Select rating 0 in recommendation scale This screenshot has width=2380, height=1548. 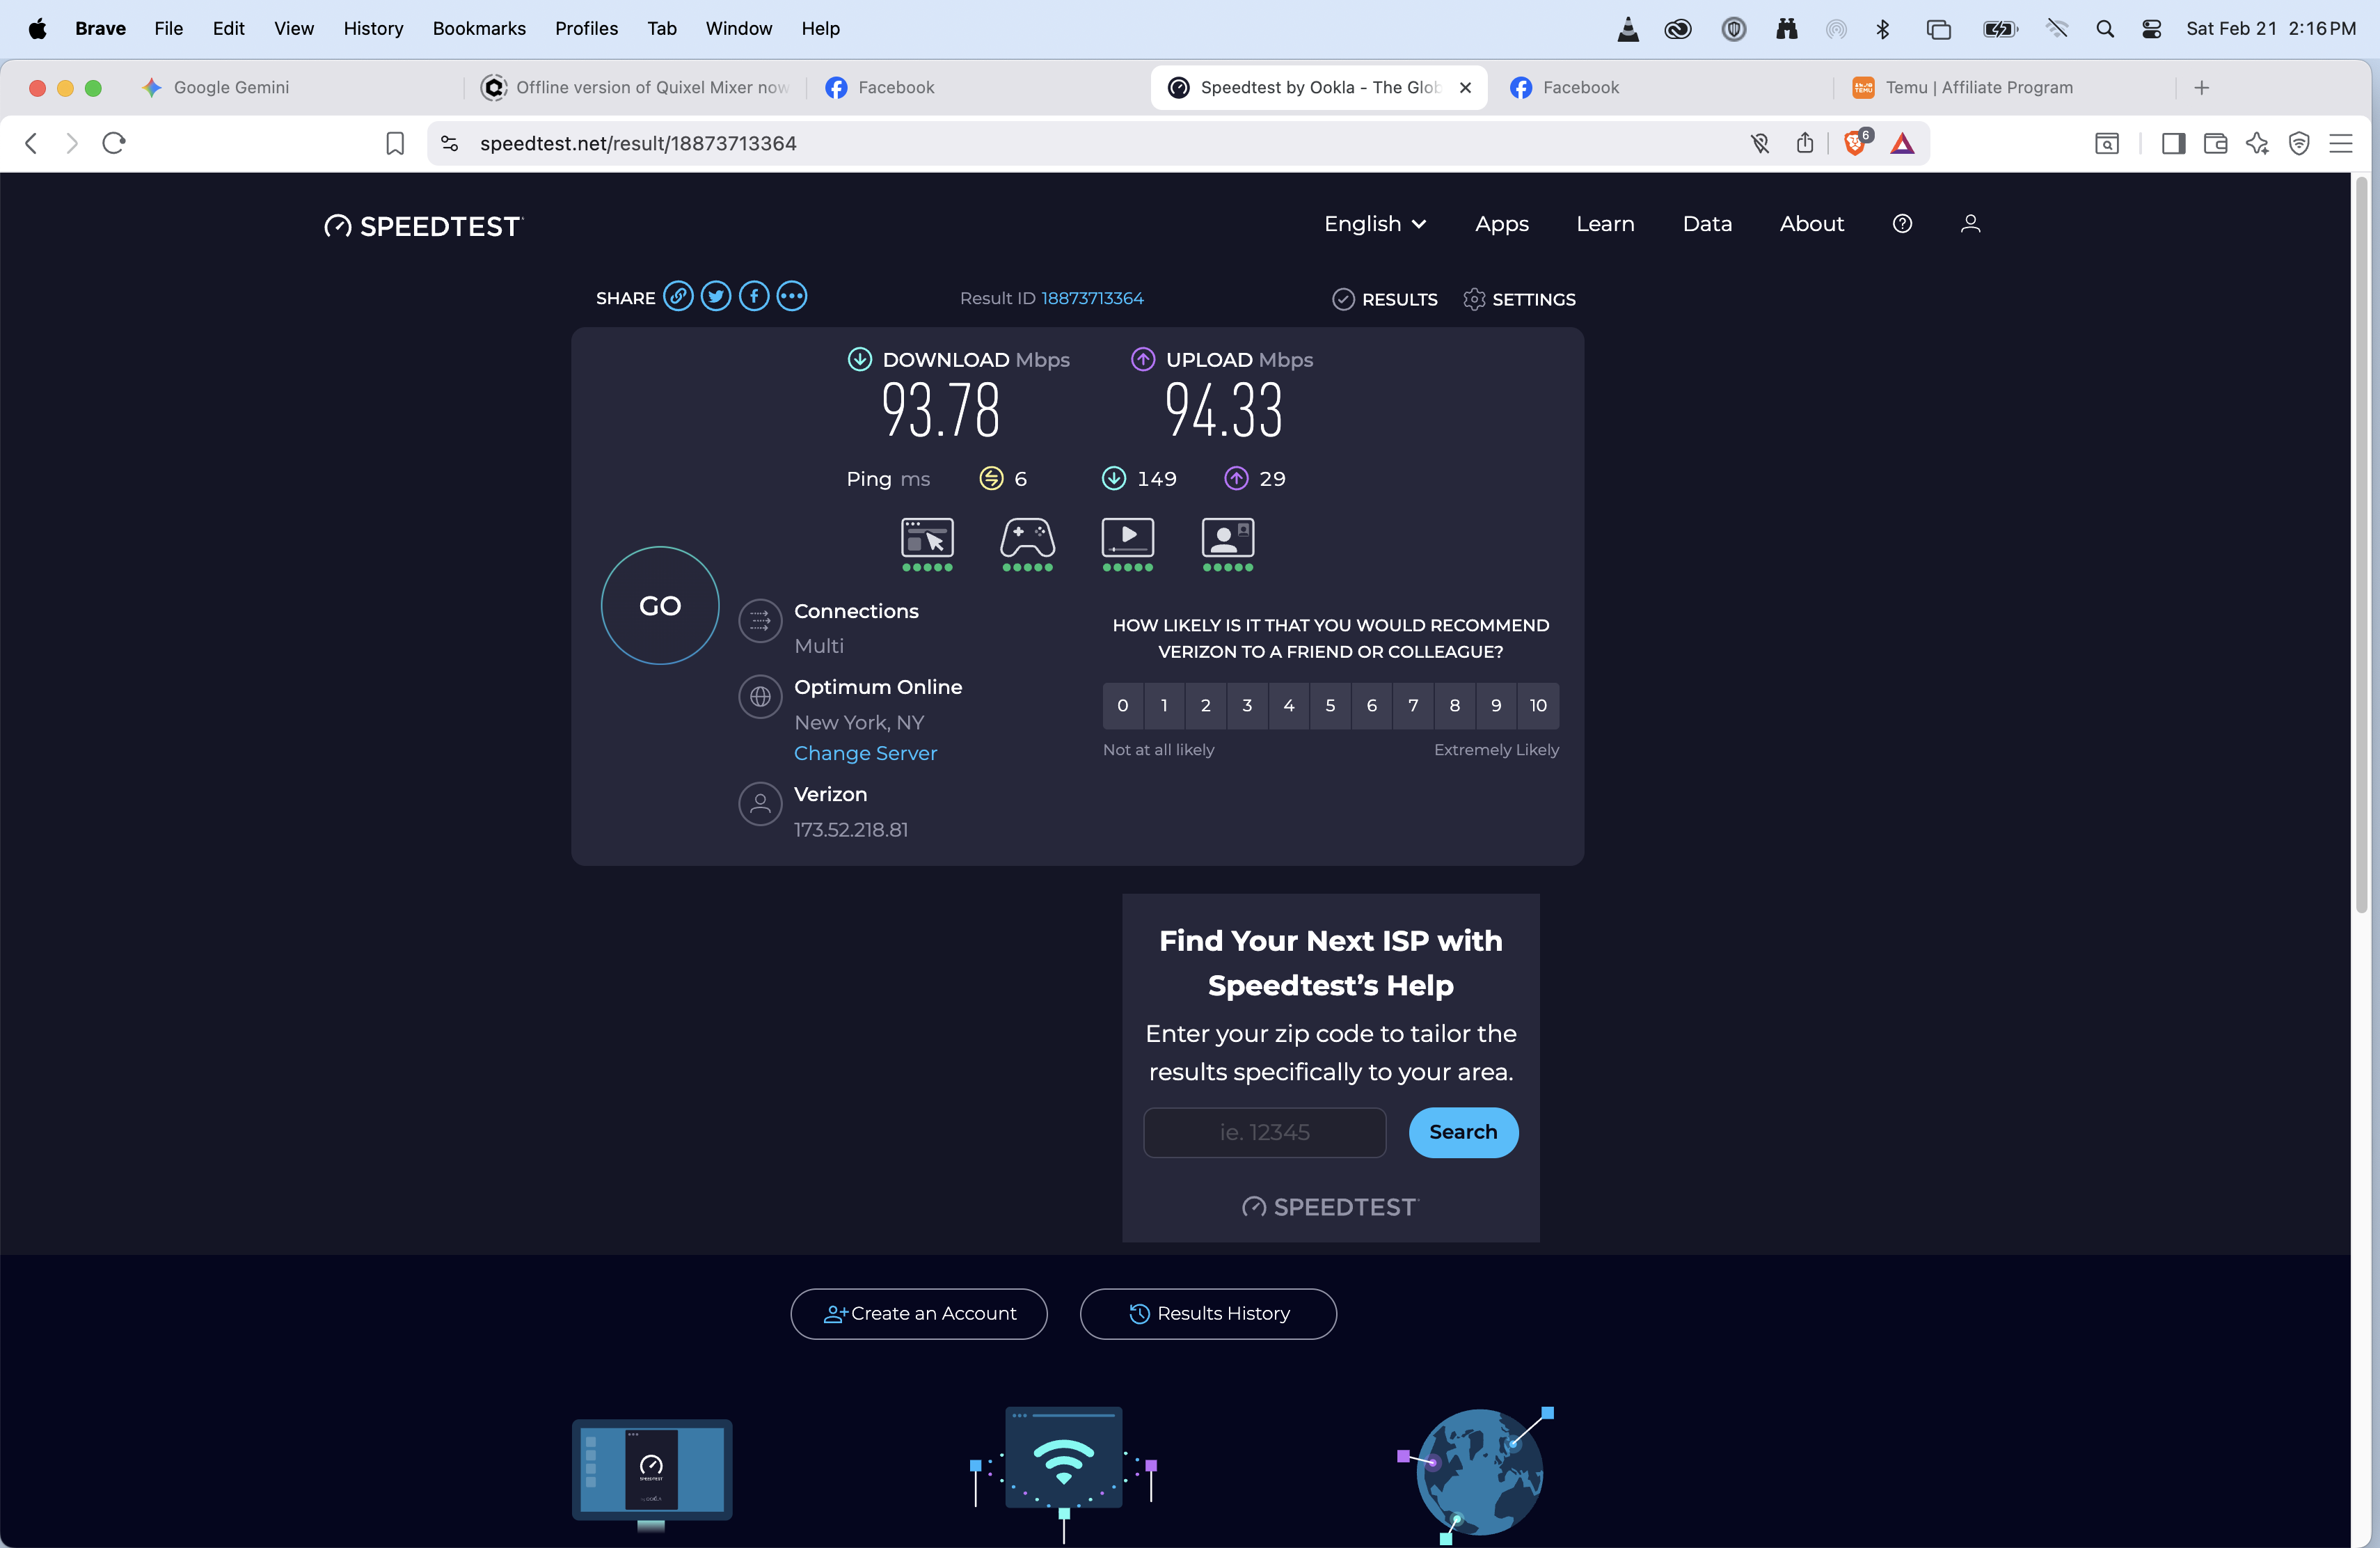pyautogui.click(x=1123, y=706)
